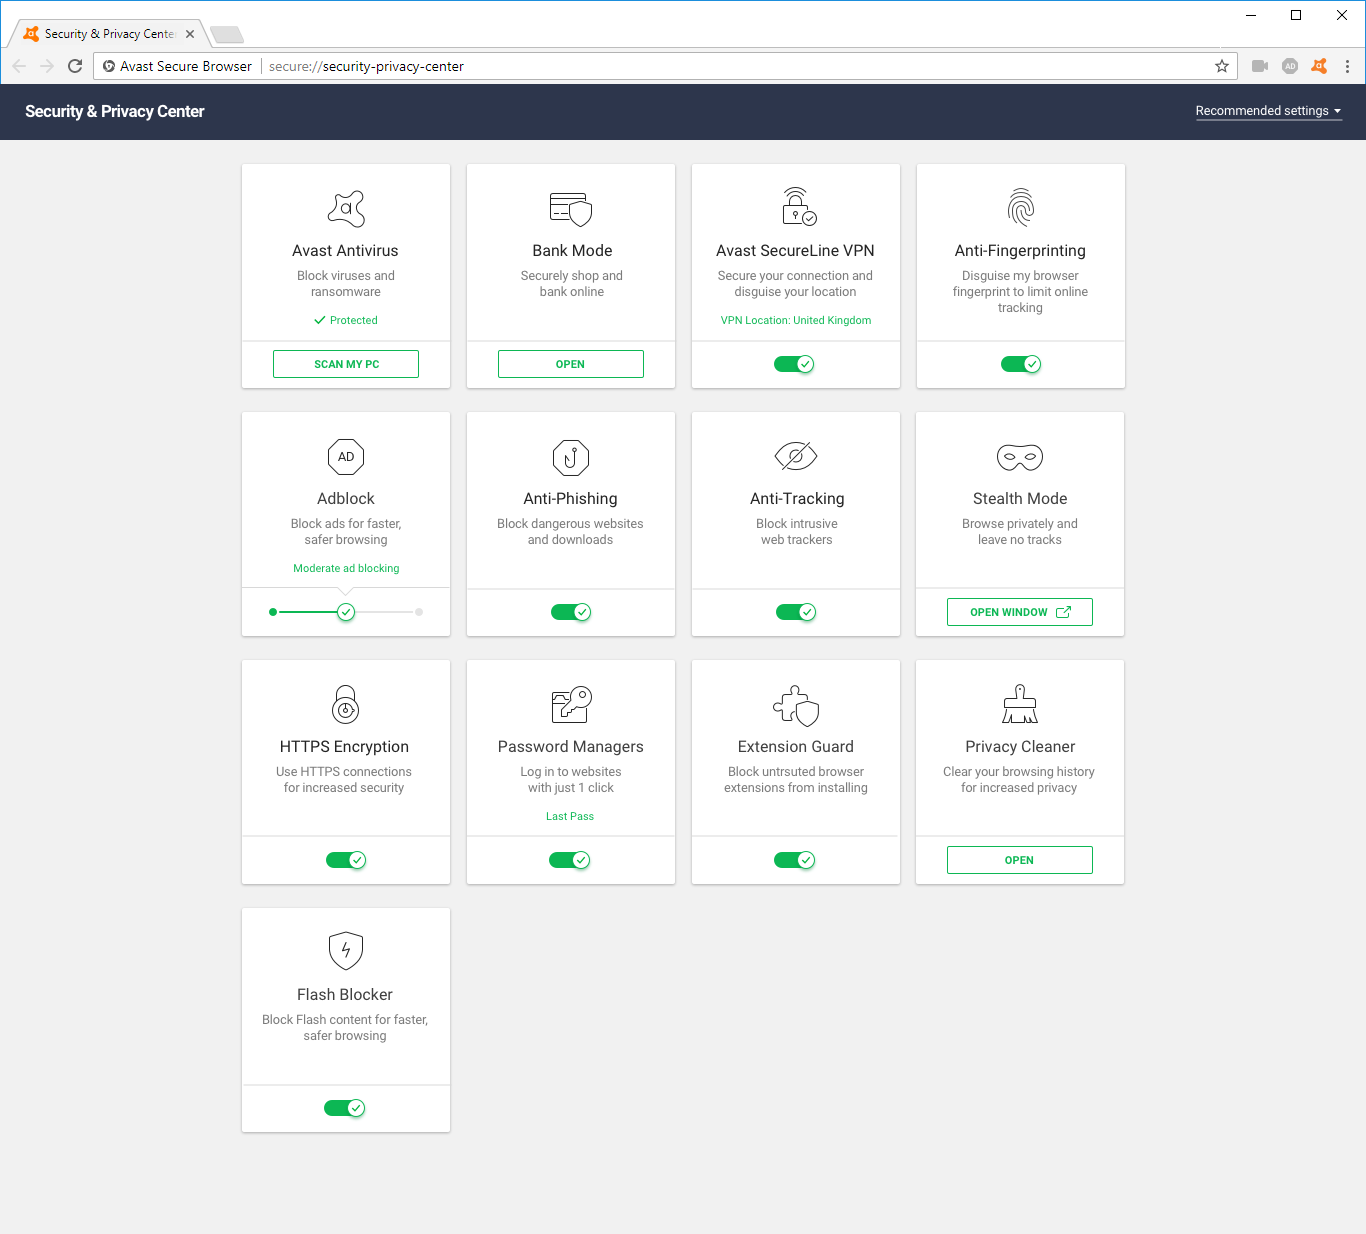Viewport: 1366px width, 1234px height.
Task: Open the browser menu (three dots)
Action: tap(1347, 66)
